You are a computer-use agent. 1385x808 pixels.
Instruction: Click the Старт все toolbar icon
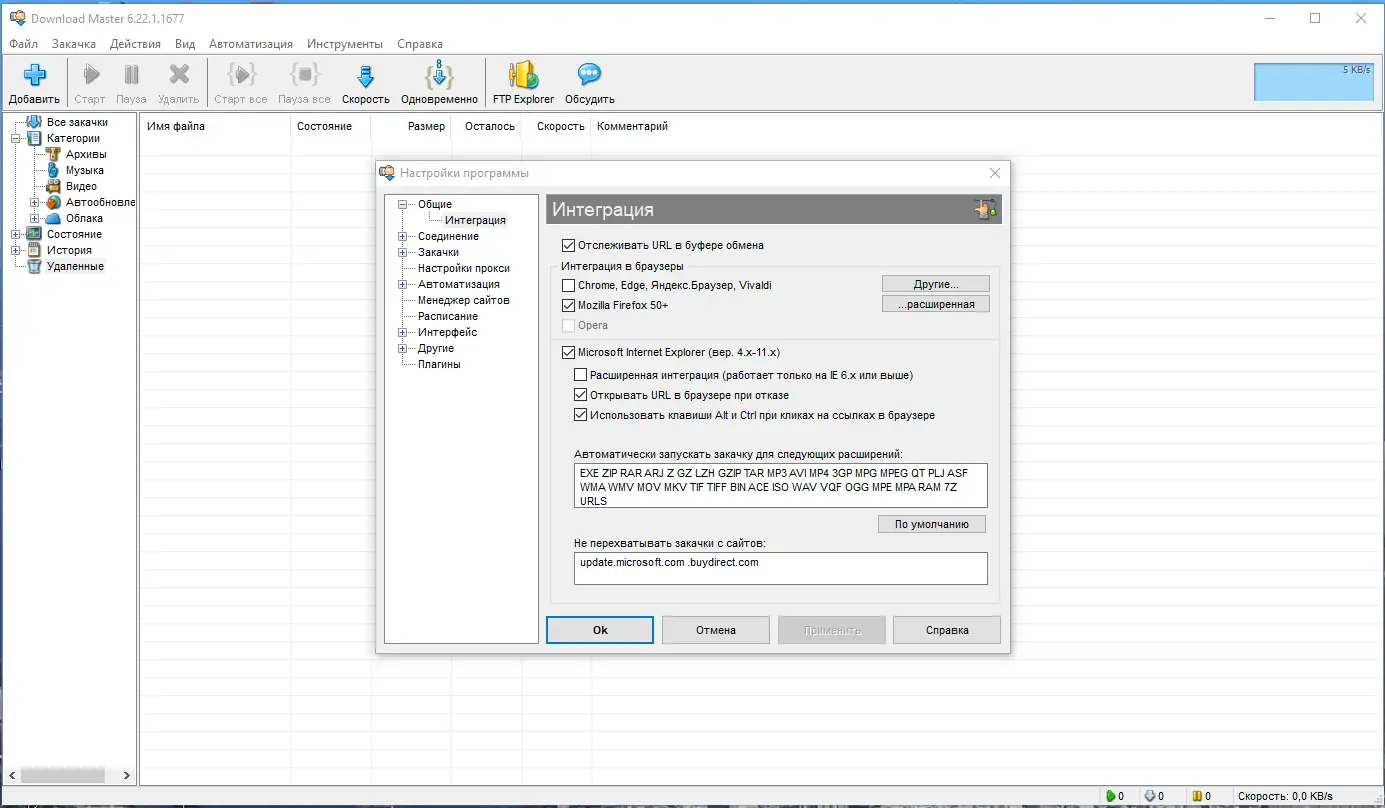point(241,75)
